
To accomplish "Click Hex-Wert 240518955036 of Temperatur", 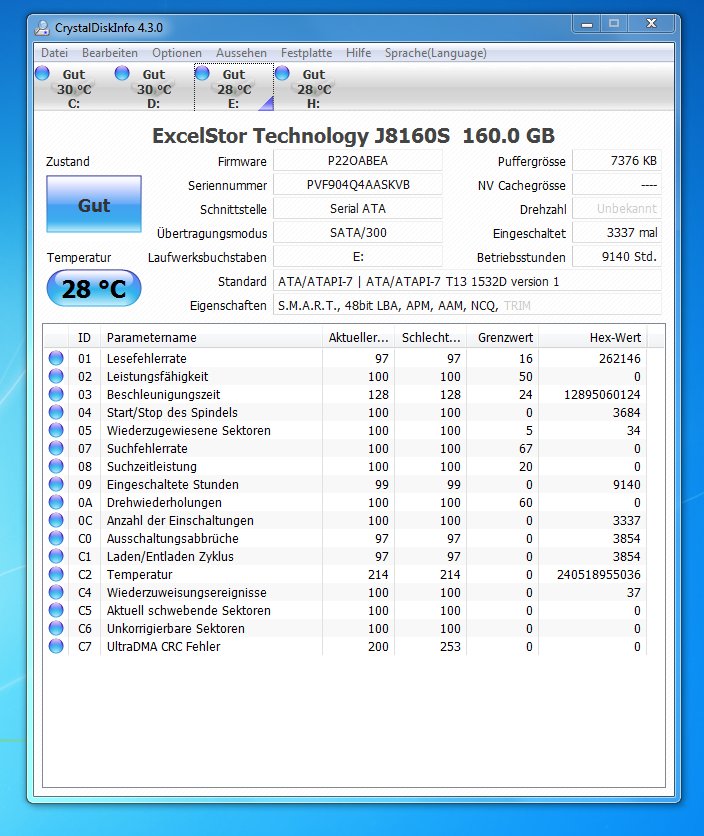I will coord(598,574).
